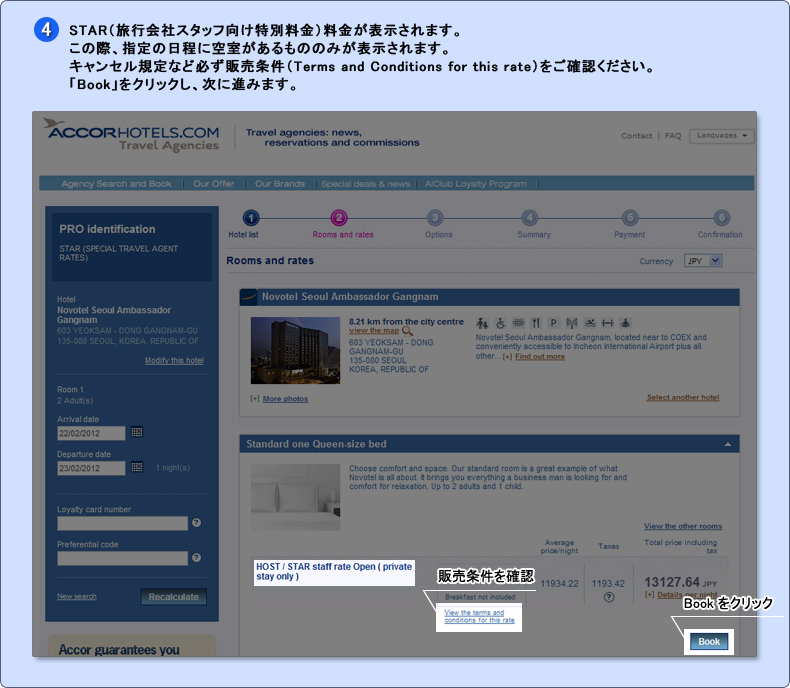The image size is (790, 688).
Task: Click Modify this hotel link
Action: pyautogui.click(x=174, y=361)
